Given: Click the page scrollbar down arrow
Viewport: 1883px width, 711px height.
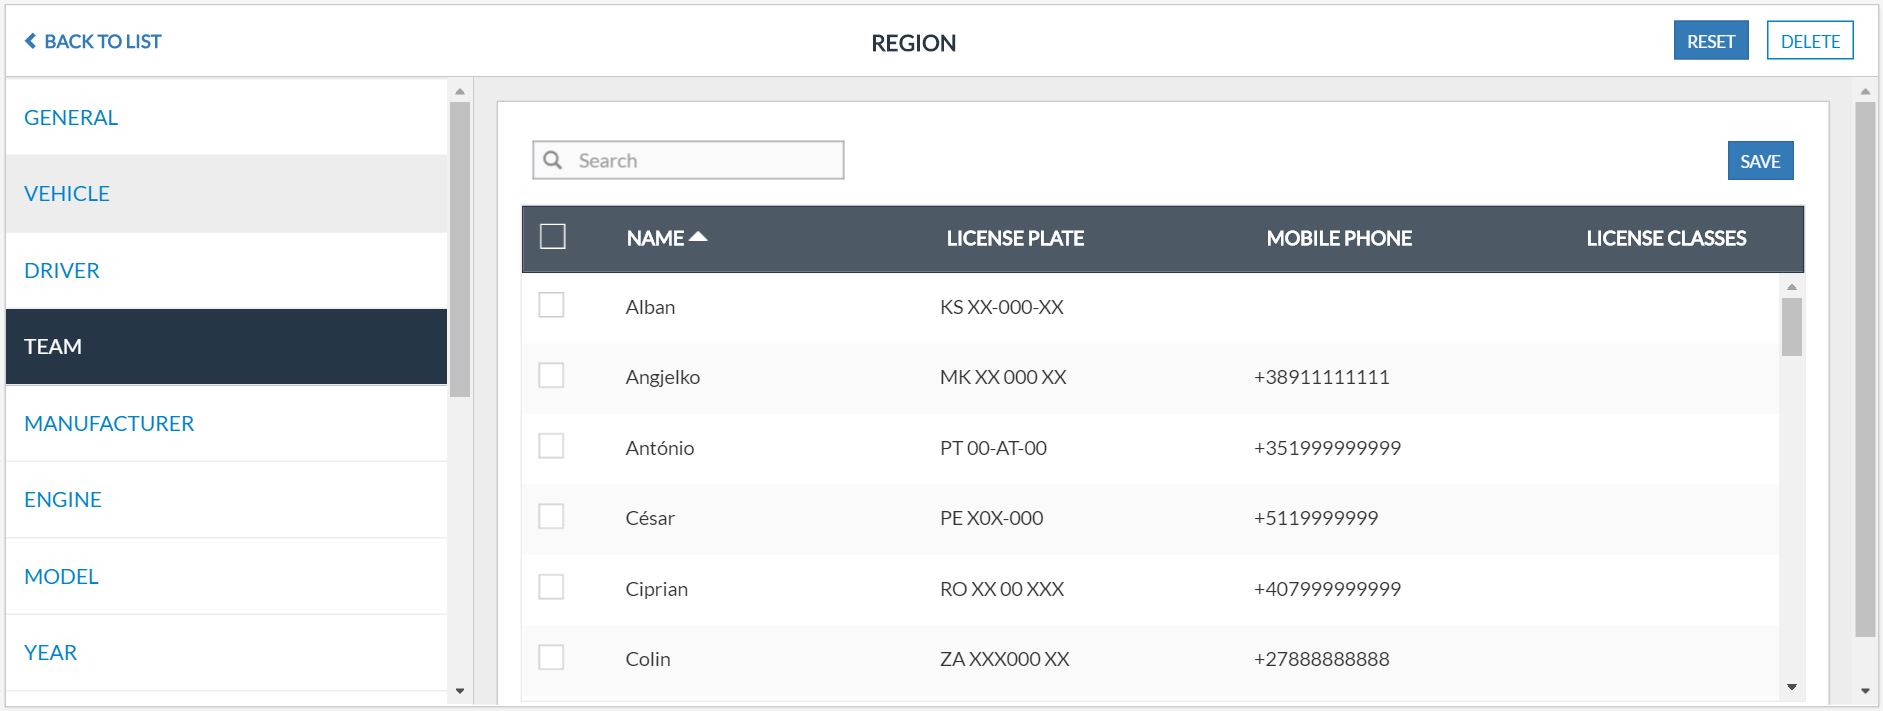Looking at the screenshot, I should (x=1865, y=691).
